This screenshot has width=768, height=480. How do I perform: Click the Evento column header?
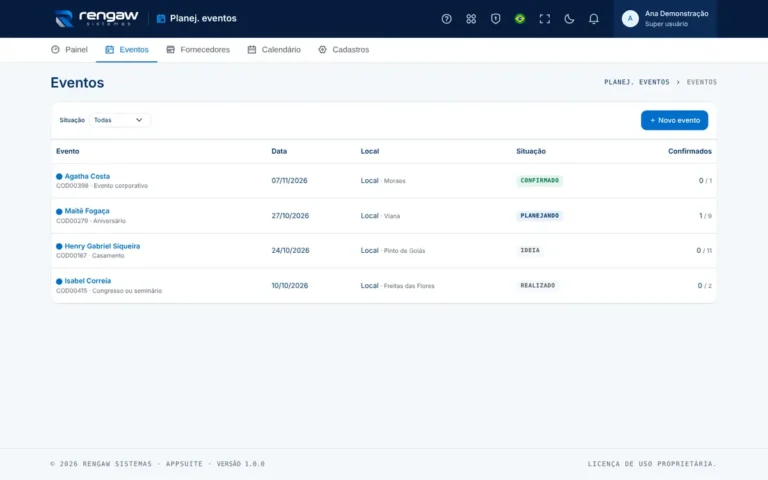(68, 151)
